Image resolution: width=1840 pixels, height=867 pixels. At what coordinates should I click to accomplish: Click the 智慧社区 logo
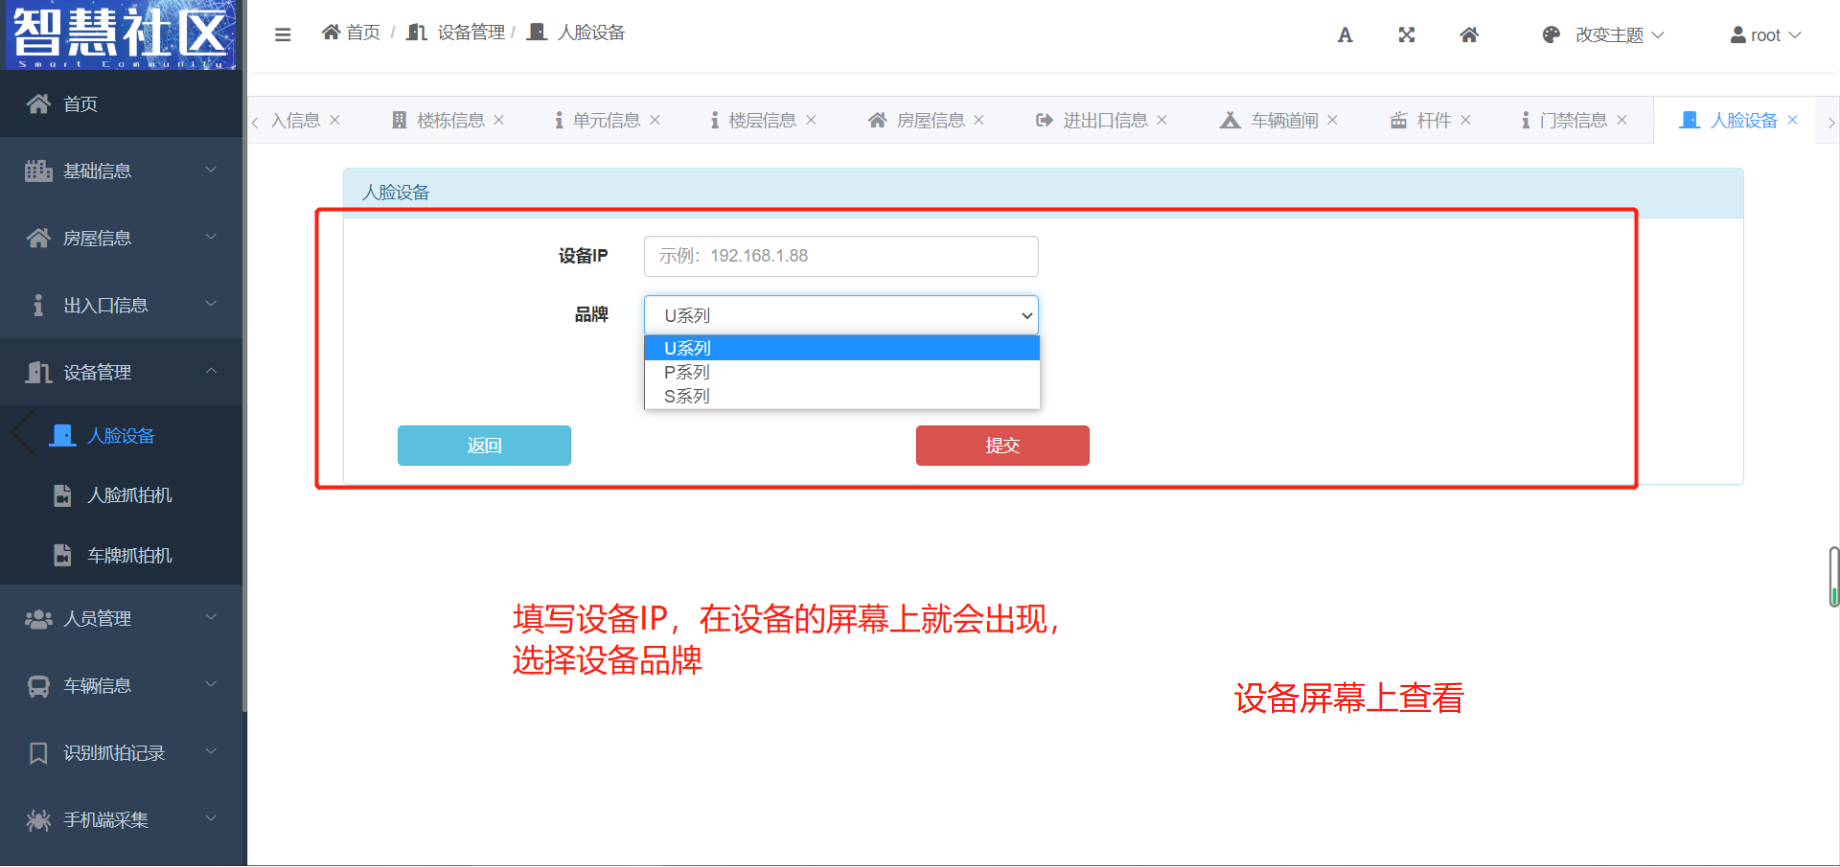122,35
